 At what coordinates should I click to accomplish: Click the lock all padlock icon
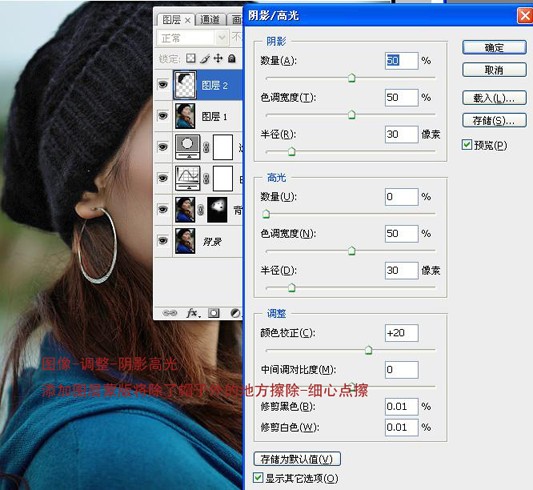(232, 58)
